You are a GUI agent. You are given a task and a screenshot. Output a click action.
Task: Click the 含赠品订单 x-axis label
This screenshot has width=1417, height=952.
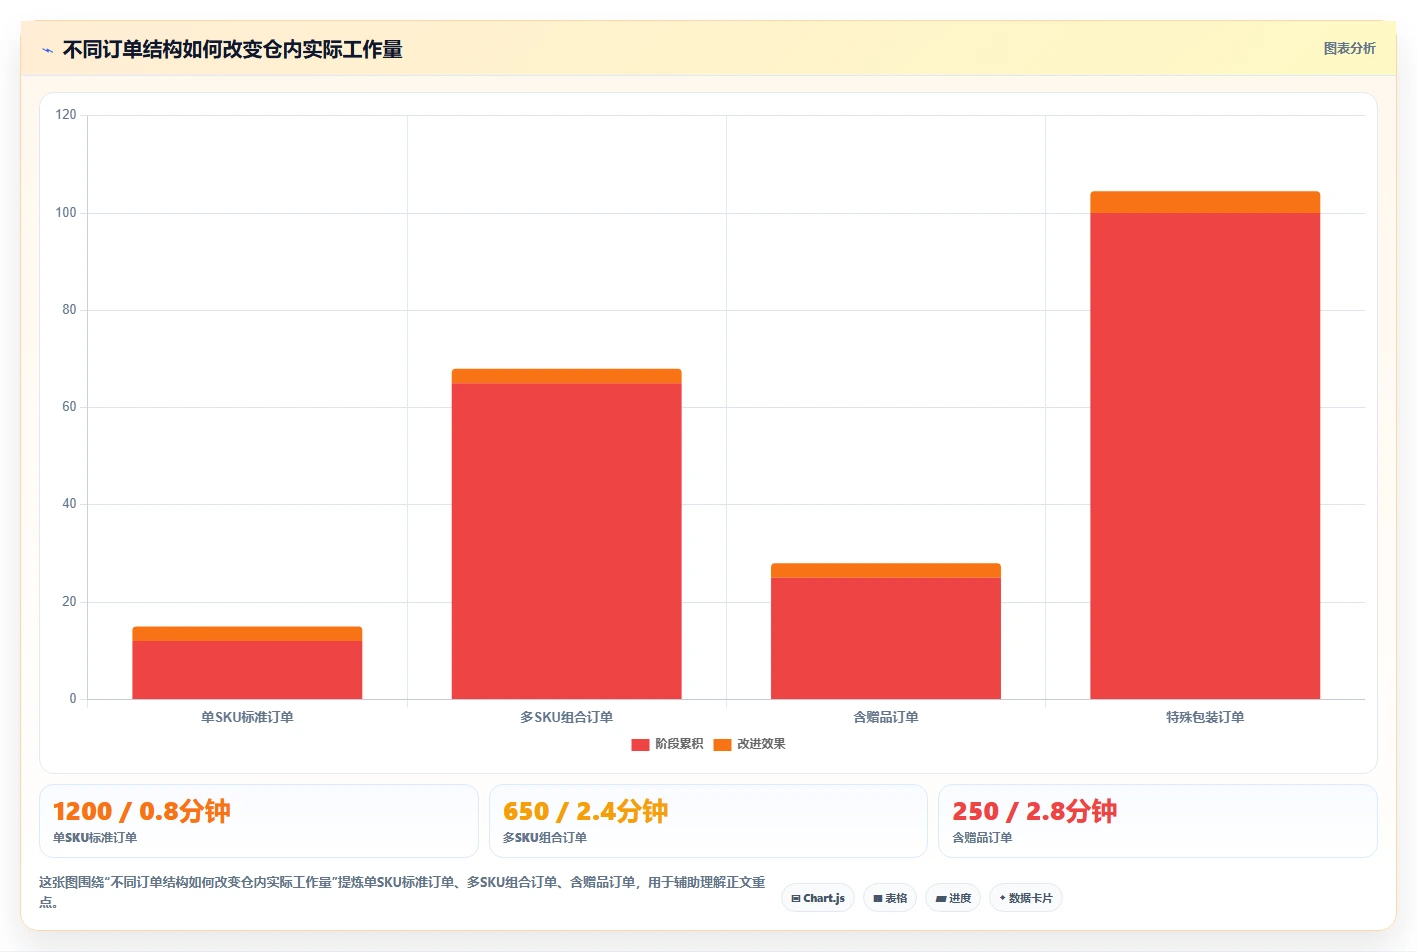point(886,717)
